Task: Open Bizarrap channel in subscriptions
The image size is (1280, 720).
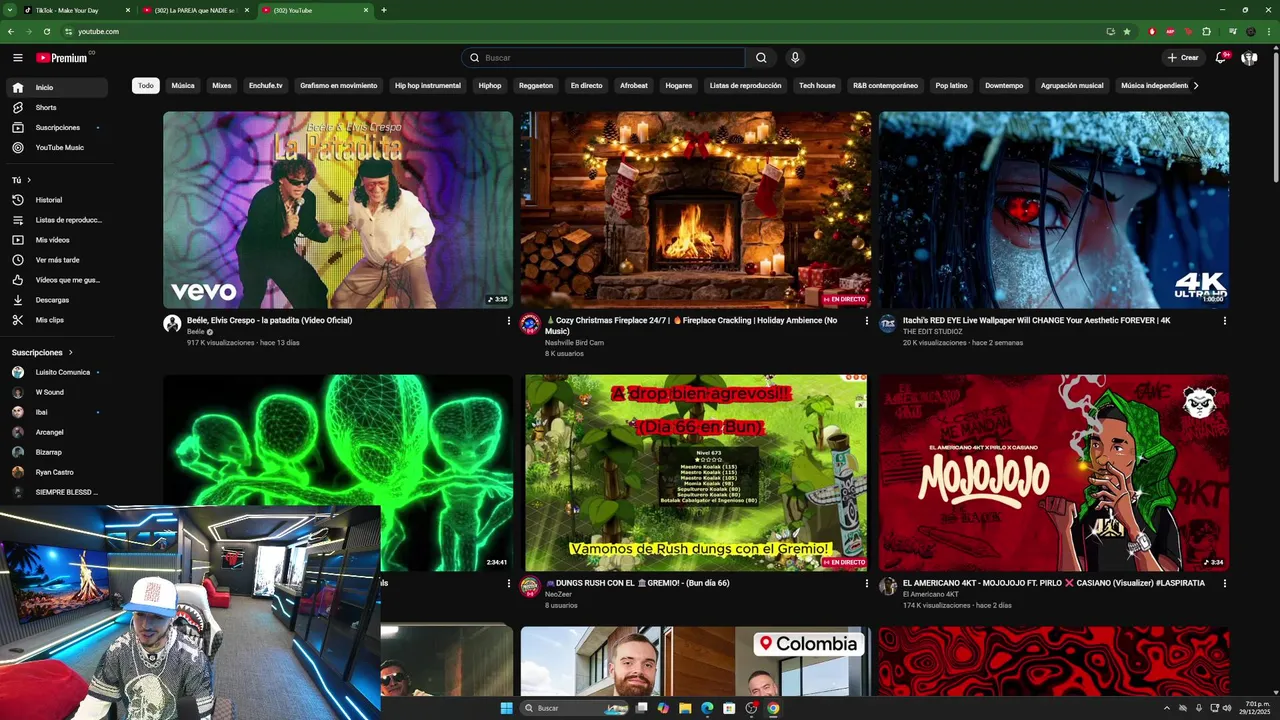Action: tap(55, 452)
